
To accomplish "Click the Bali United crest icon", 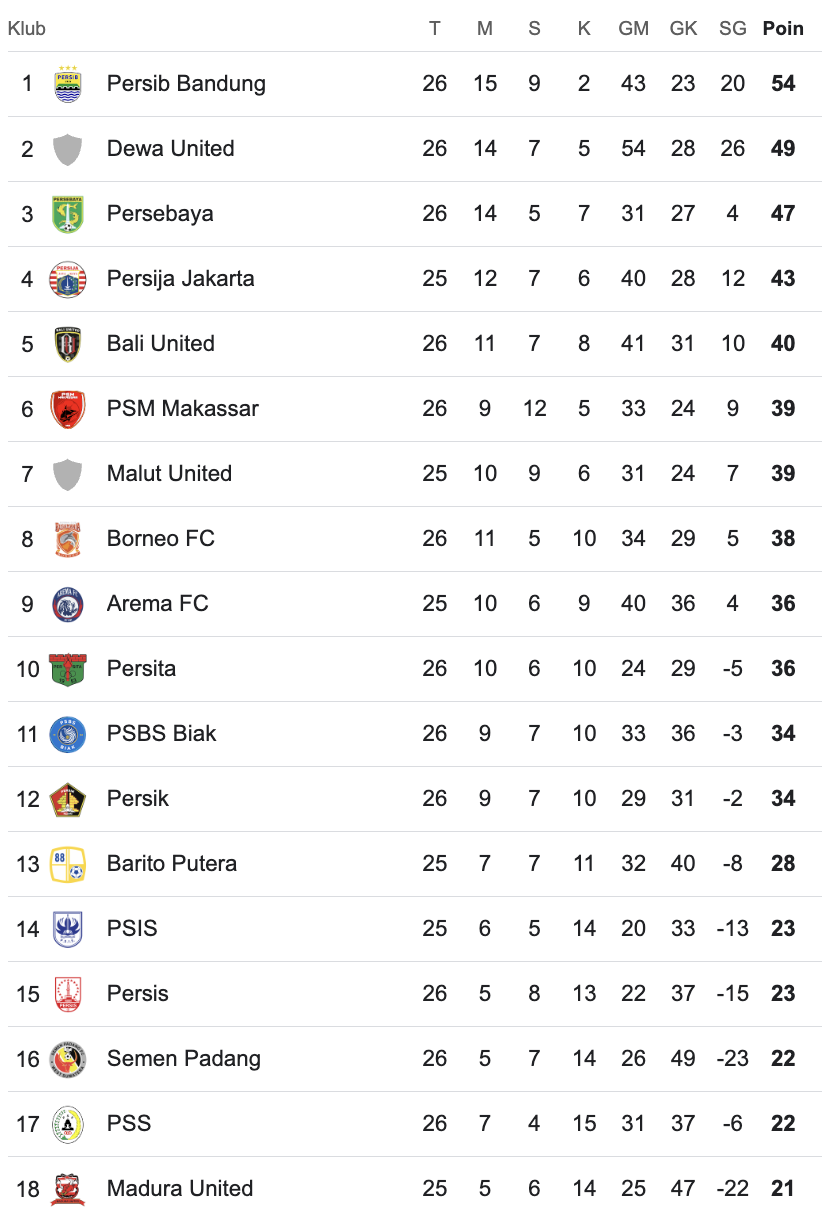I will [68, 344].
